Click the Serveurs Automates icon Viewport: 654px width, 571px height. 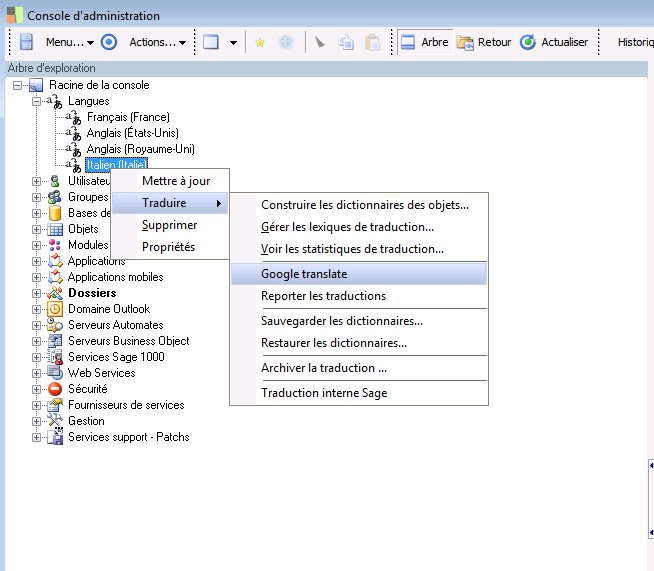(x=55, y=325)
